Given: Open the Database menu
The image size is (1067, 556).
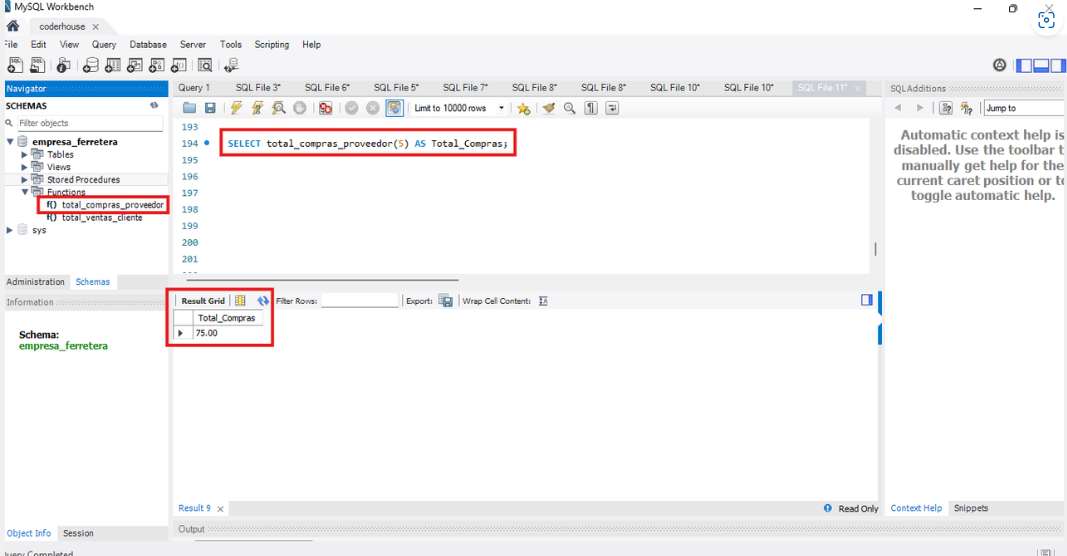Looking at the screenshot, I should pos(148,44).
